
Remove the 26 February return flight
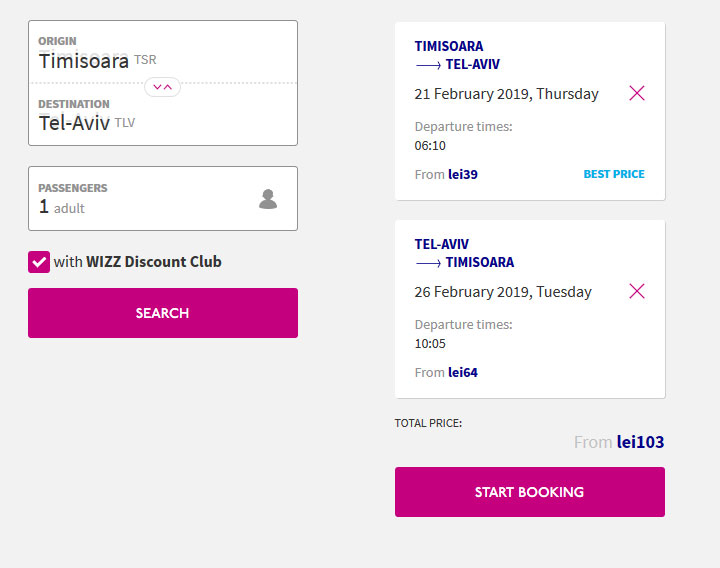tap(637, 291)
